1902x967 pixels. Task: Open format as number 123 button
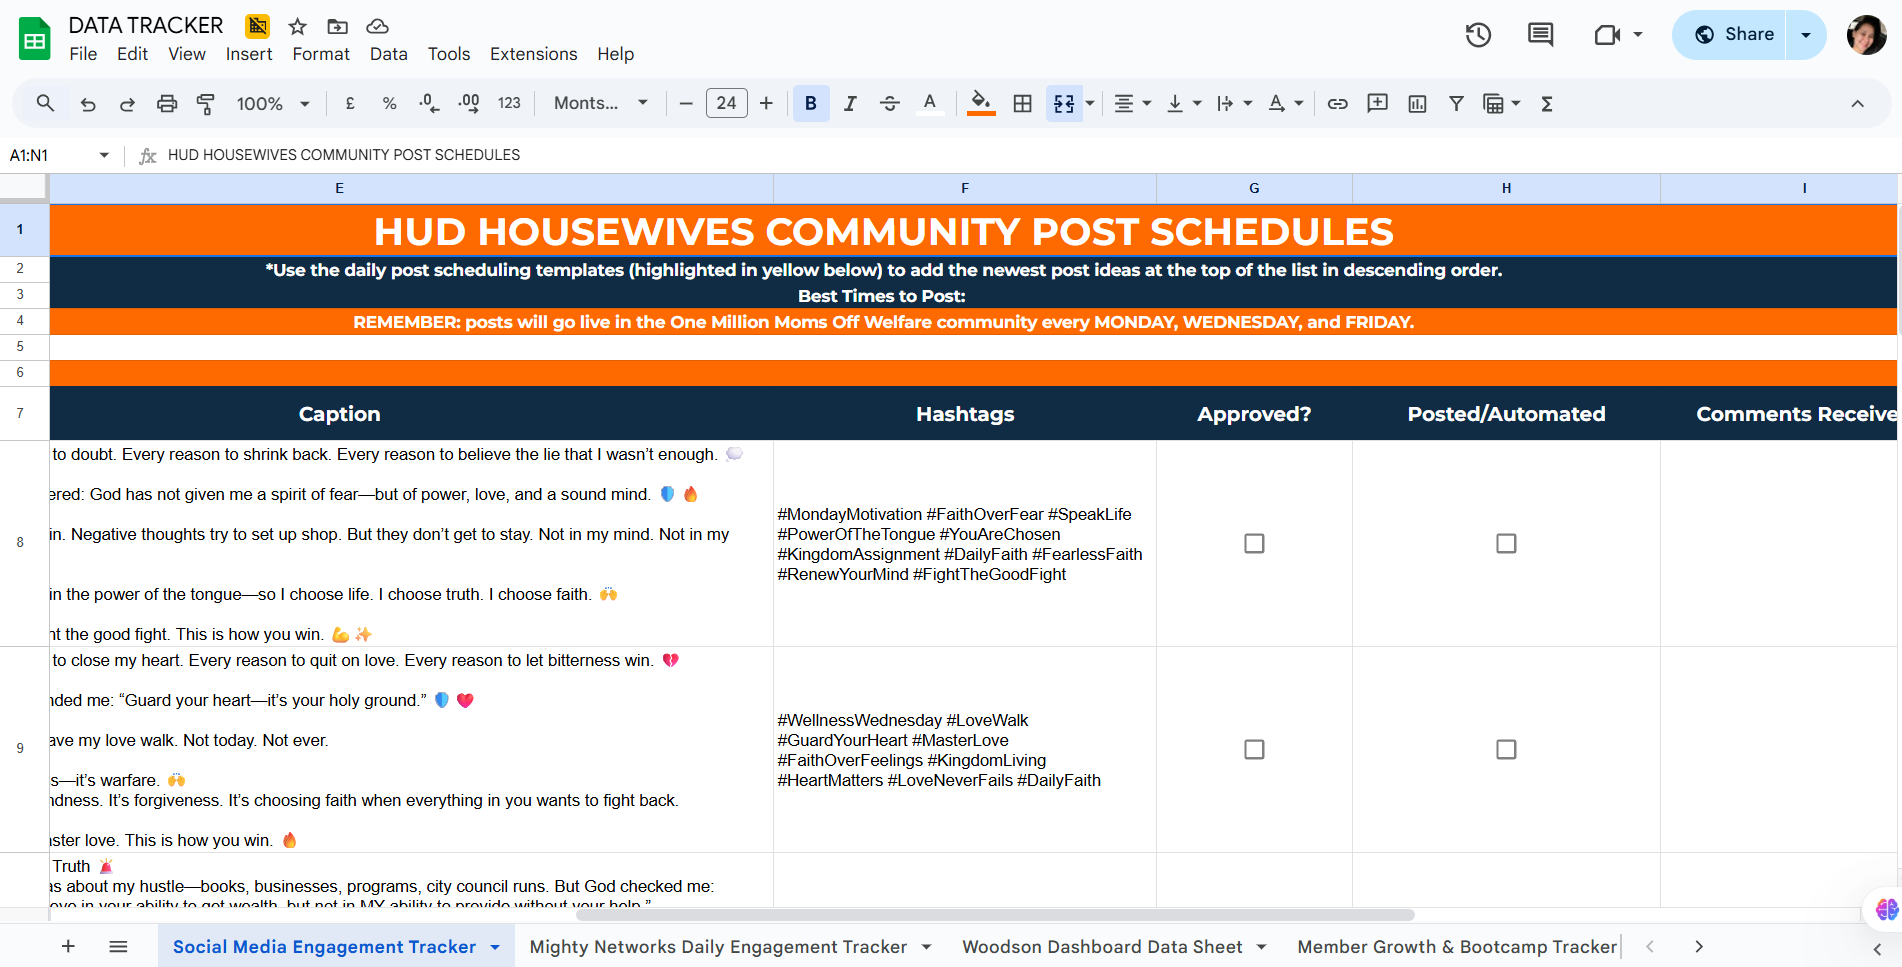pos(509,103)
